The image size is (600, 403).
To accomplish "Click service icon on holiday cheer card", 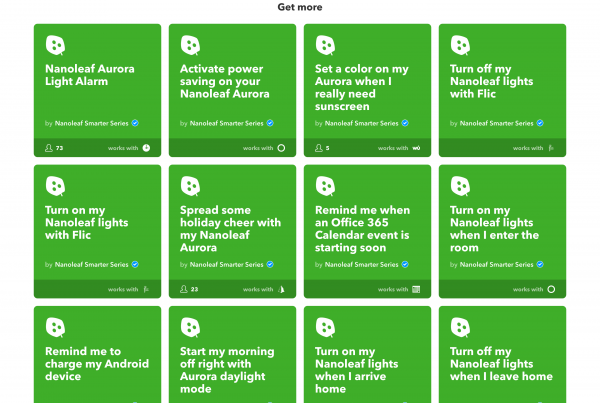I will (x=281, y=289).
